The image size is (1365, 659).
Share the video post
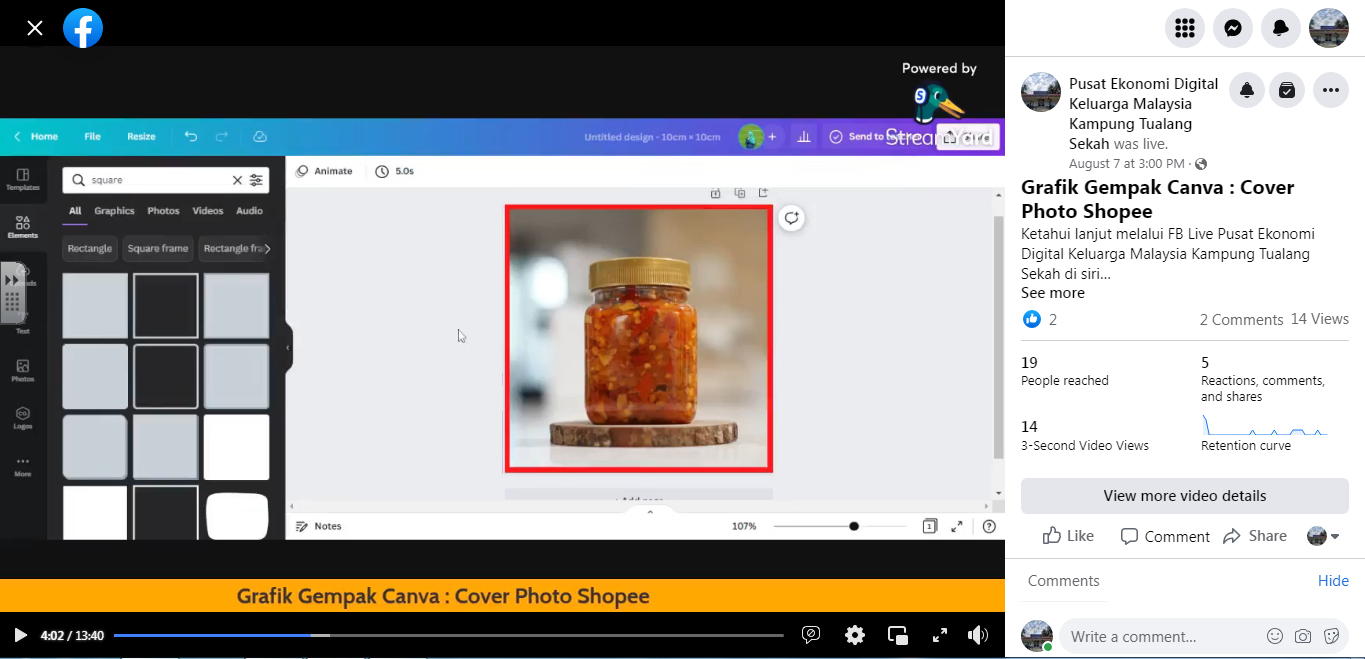1255,536
